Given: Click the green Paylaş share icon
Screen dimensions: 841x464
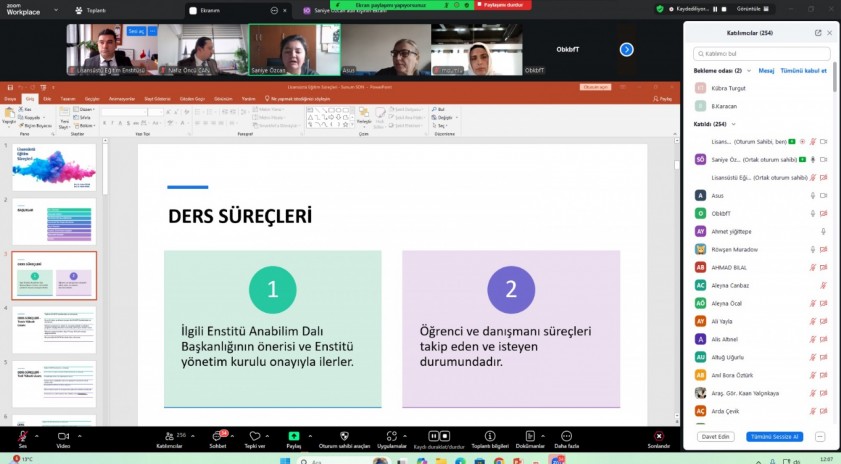Looking at the screenshot, I should (x=294, y=437).
